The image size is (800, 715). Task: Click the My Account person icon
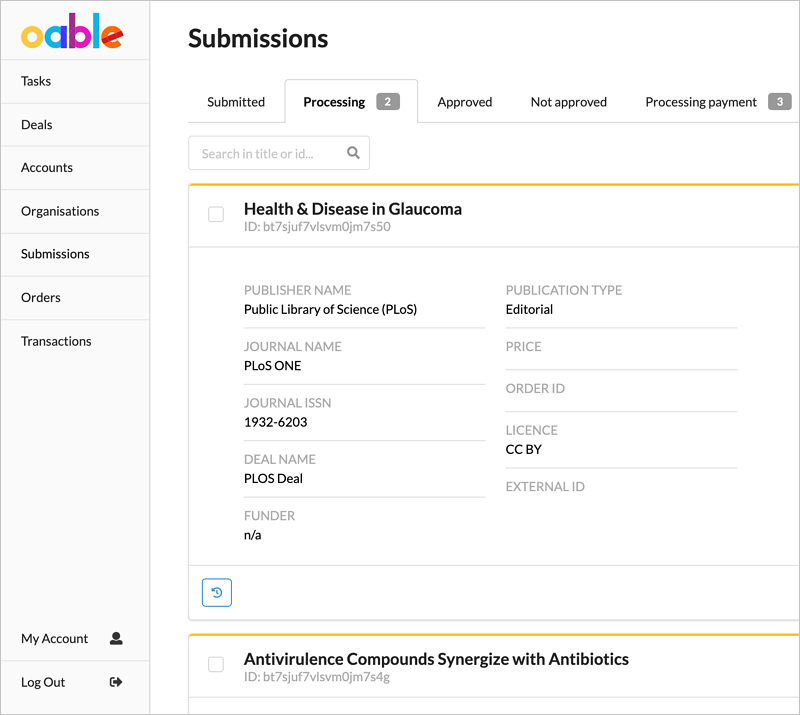(116, 638)
